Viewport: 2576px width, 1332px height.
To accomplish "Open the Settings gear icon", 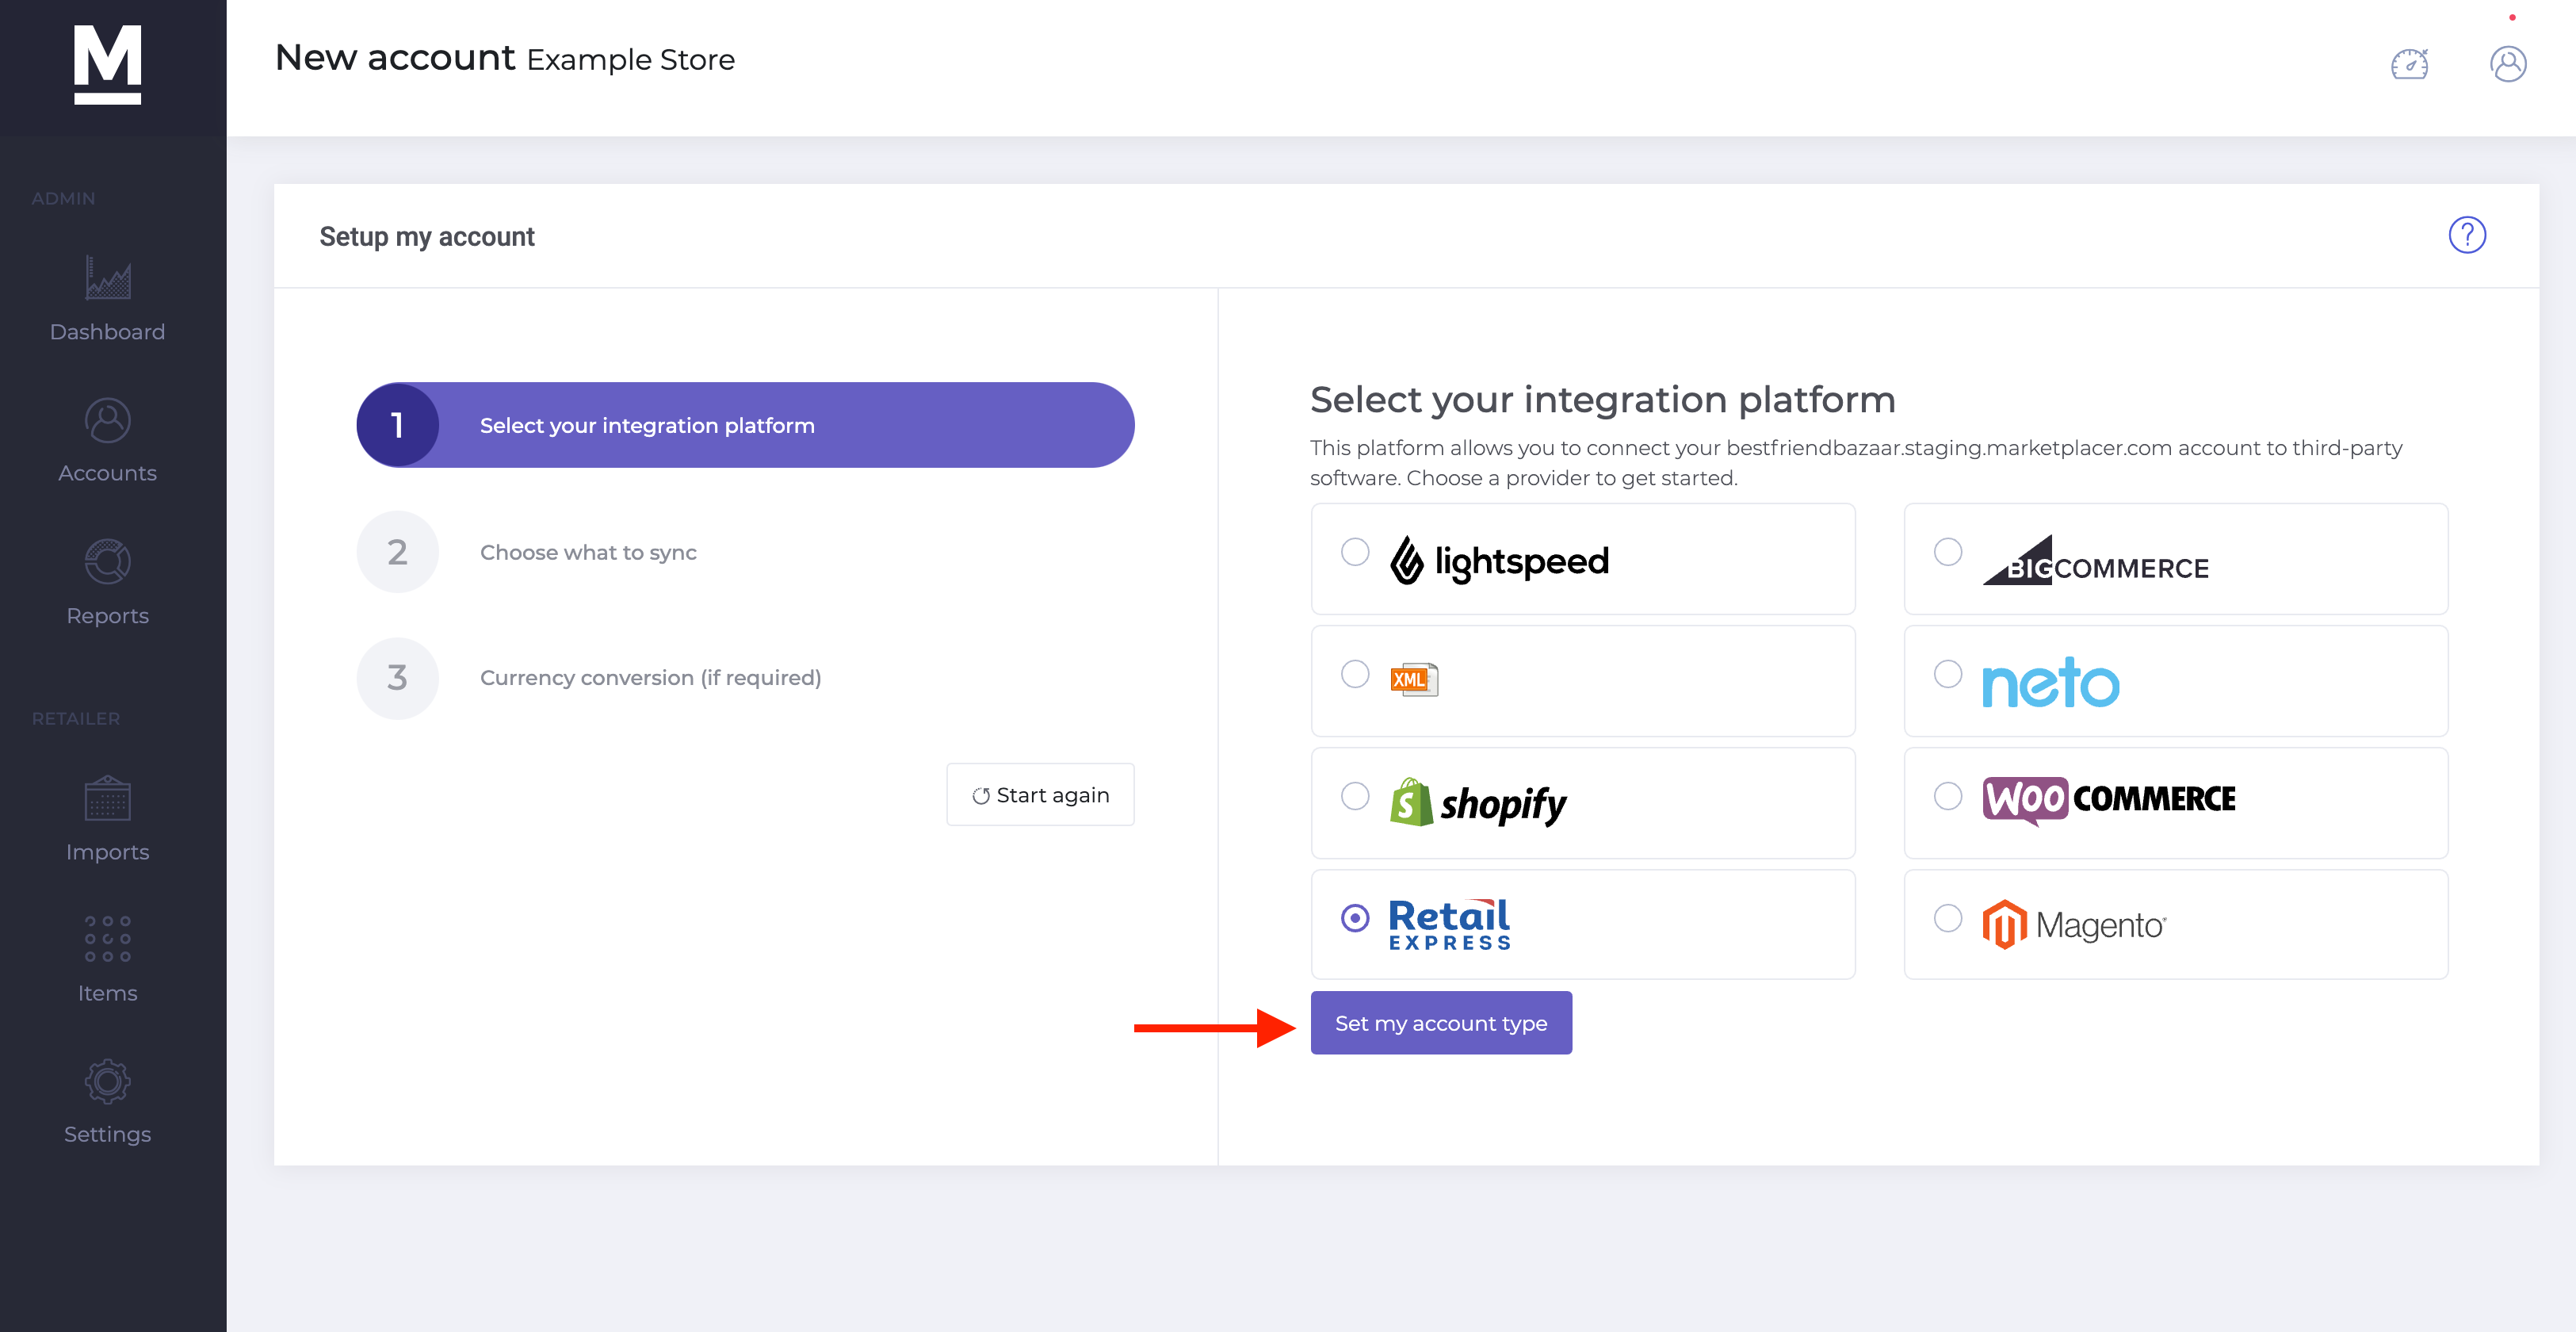I will point(107,1081).
